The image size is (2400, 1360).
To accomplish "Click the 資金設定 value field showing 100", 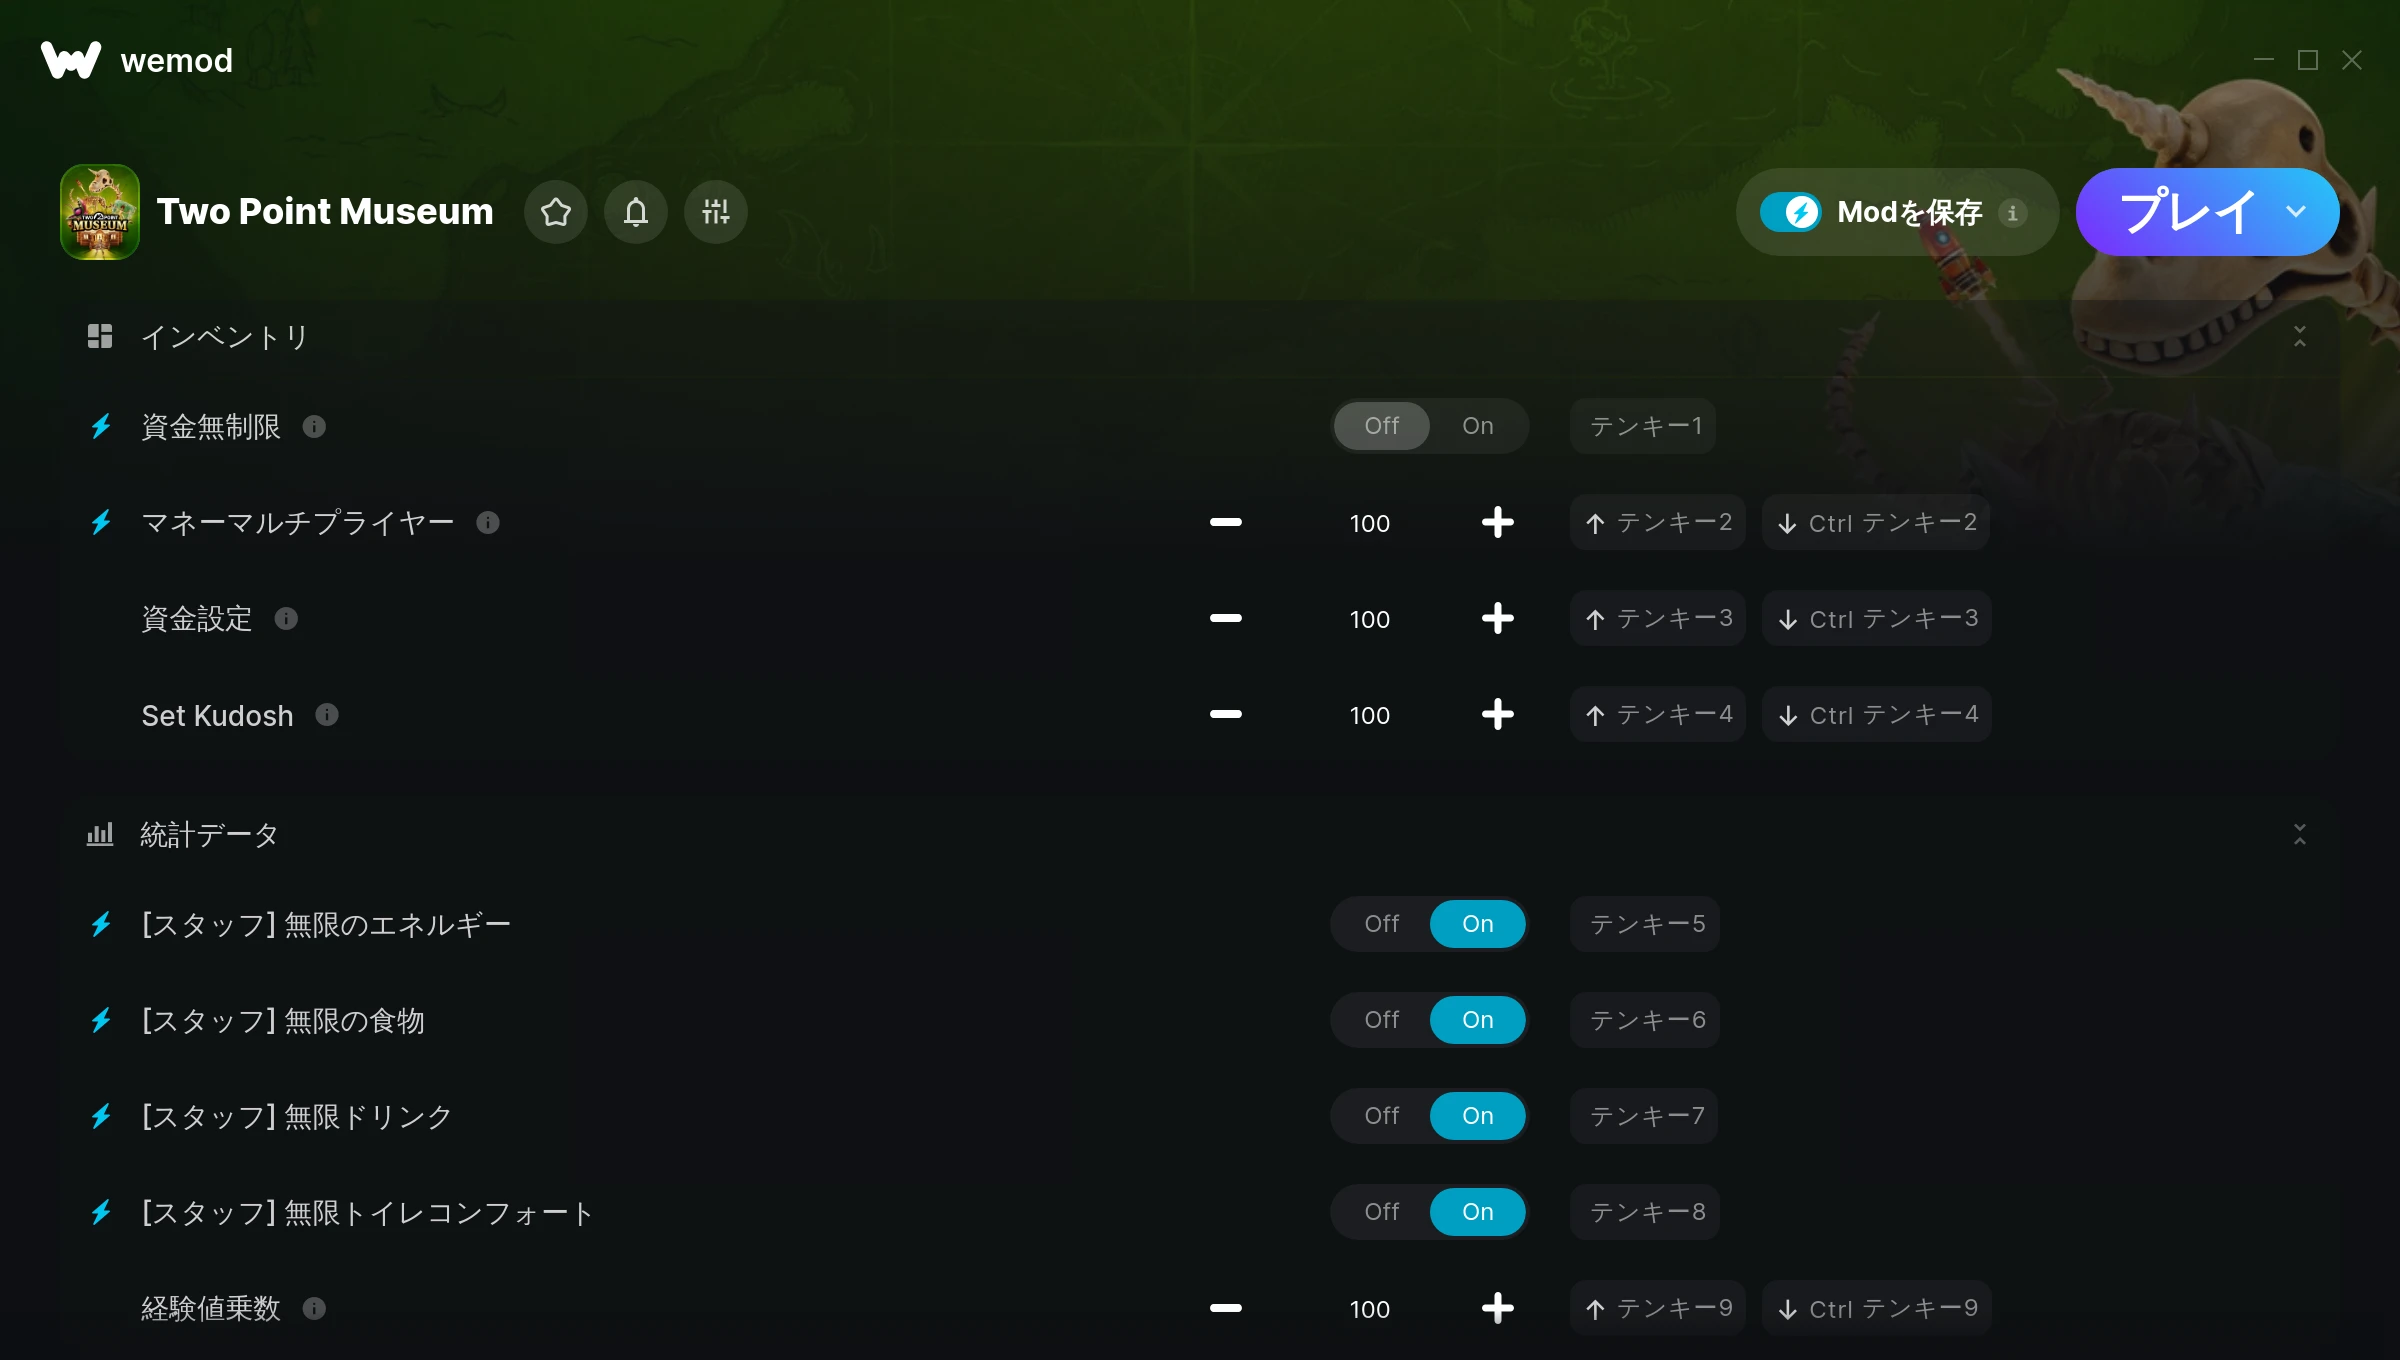I will 1370,619.
